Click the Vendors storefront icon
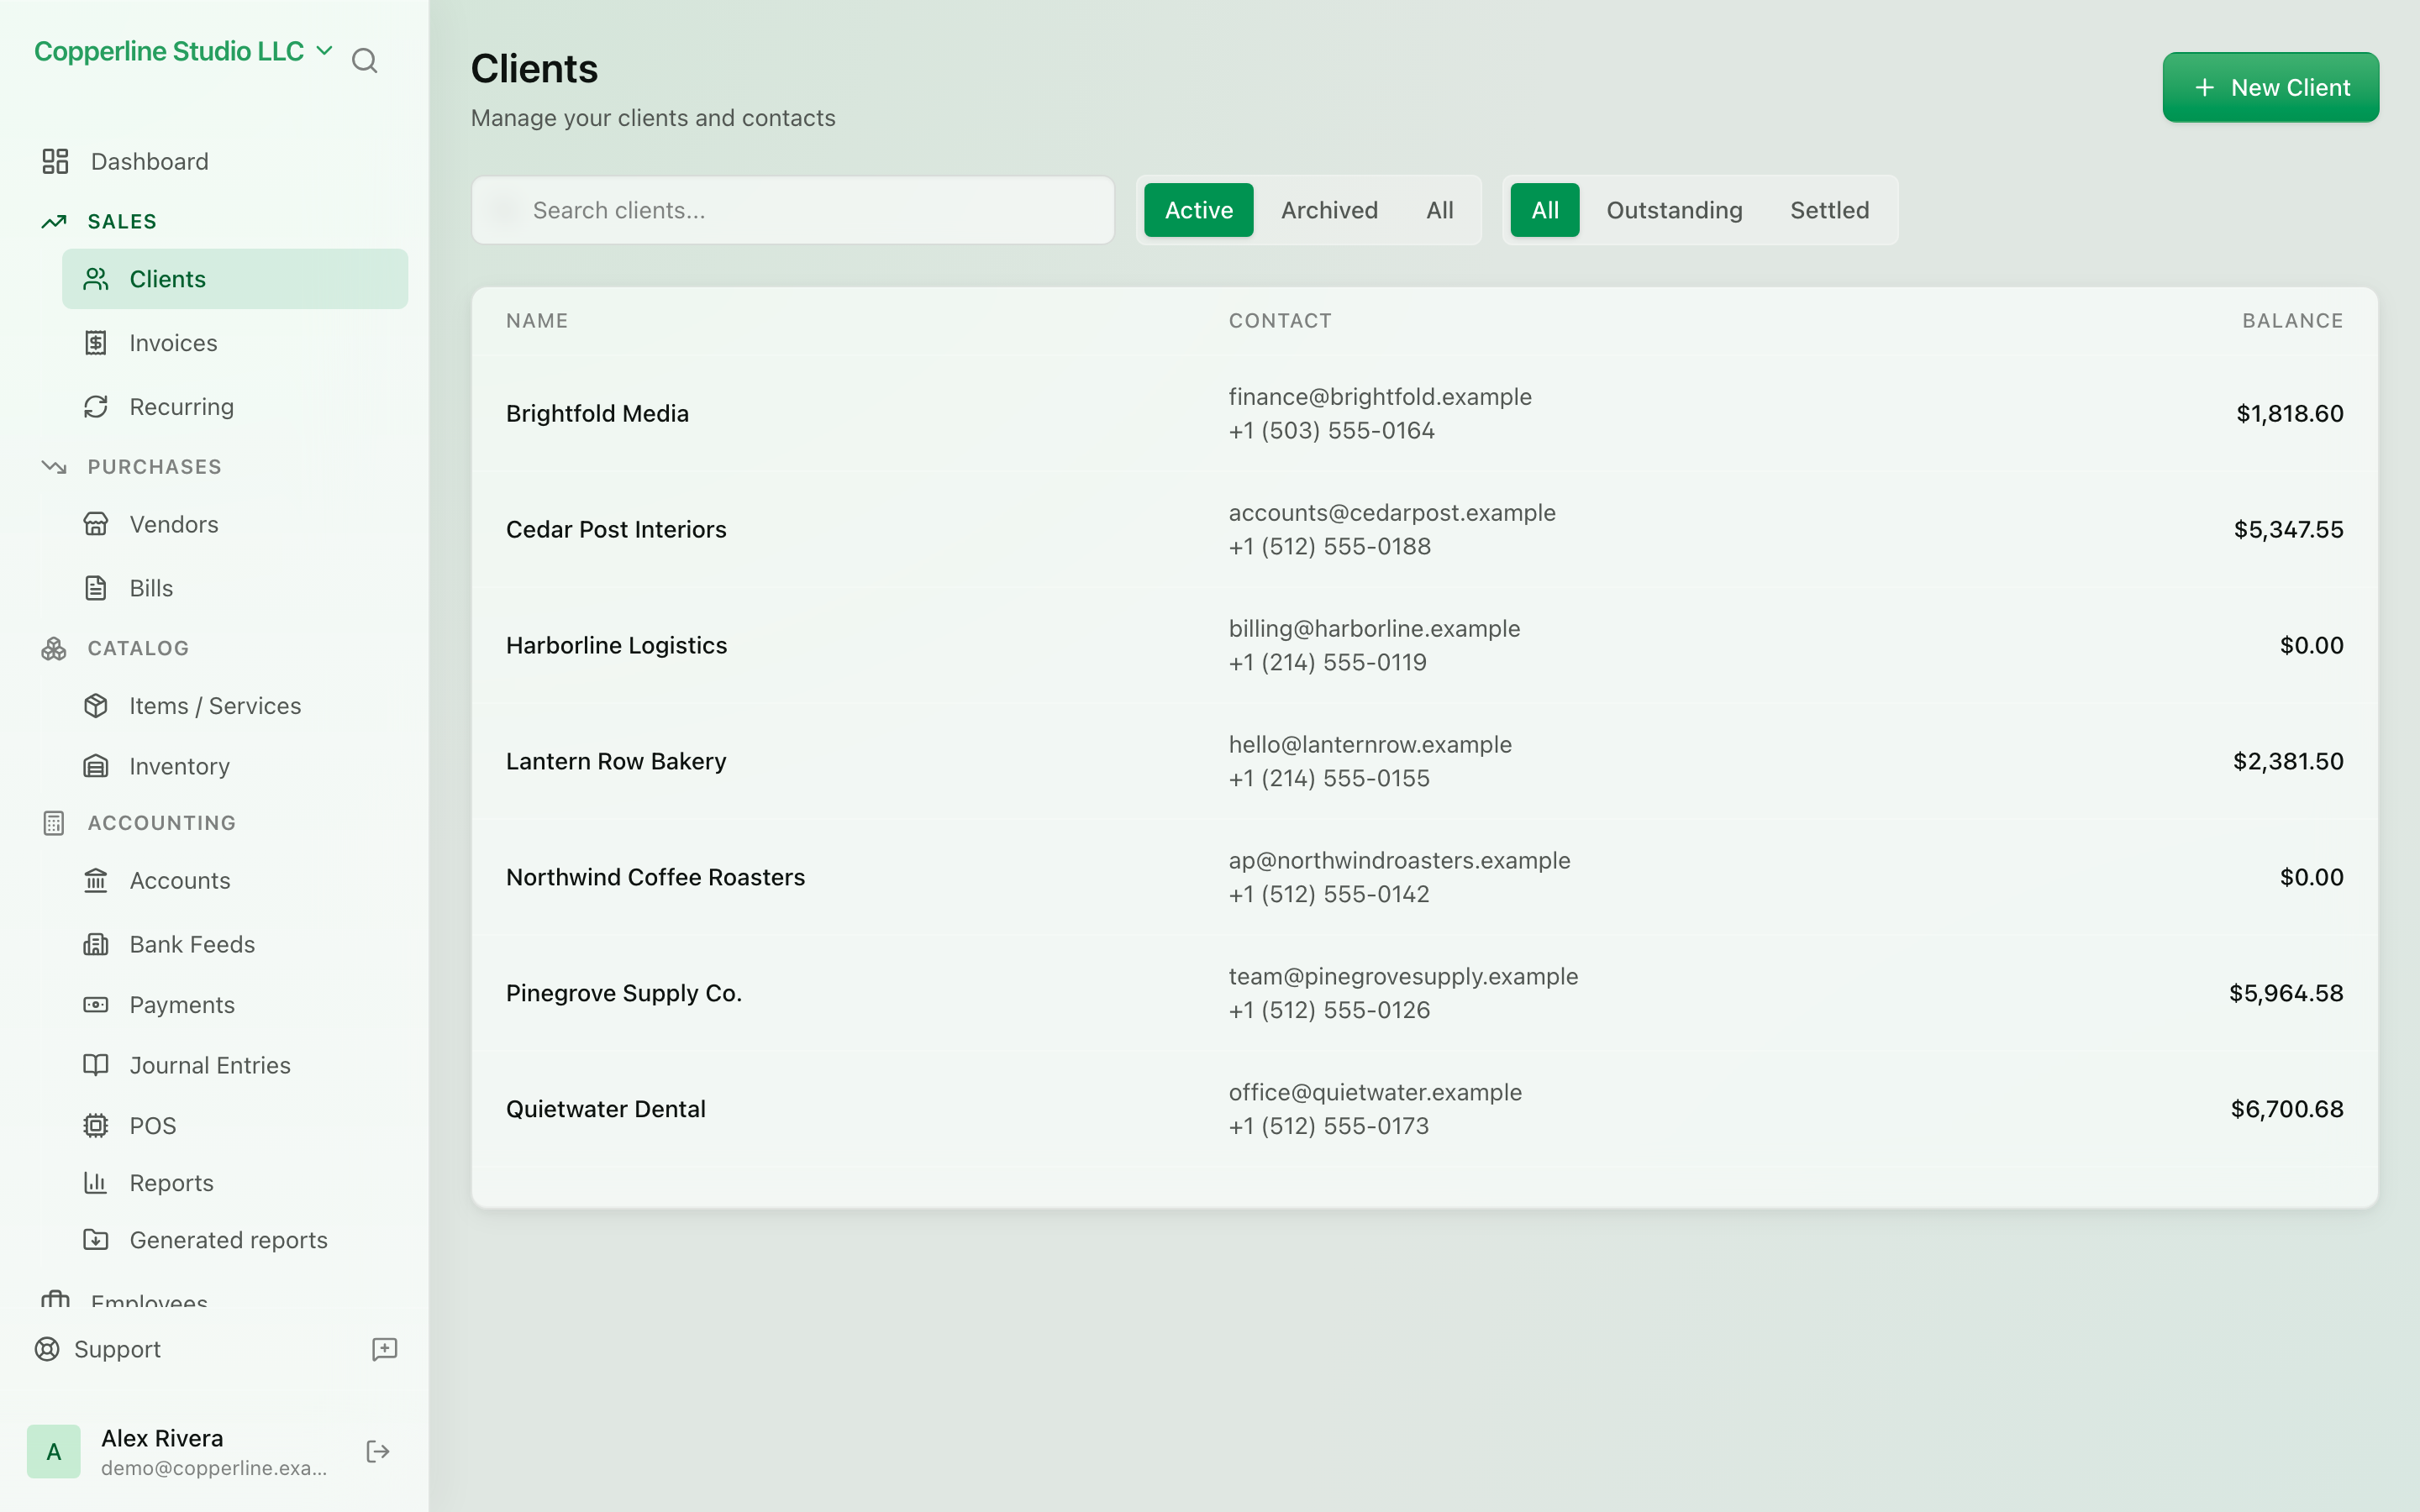 pyautogui.click(x=96, y=524)
